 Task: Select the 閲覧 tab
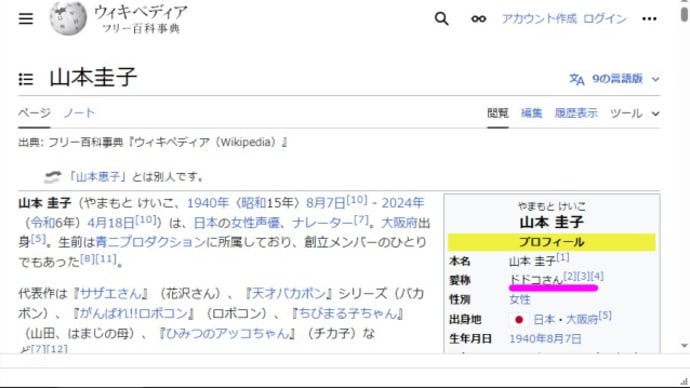[498, 113]
